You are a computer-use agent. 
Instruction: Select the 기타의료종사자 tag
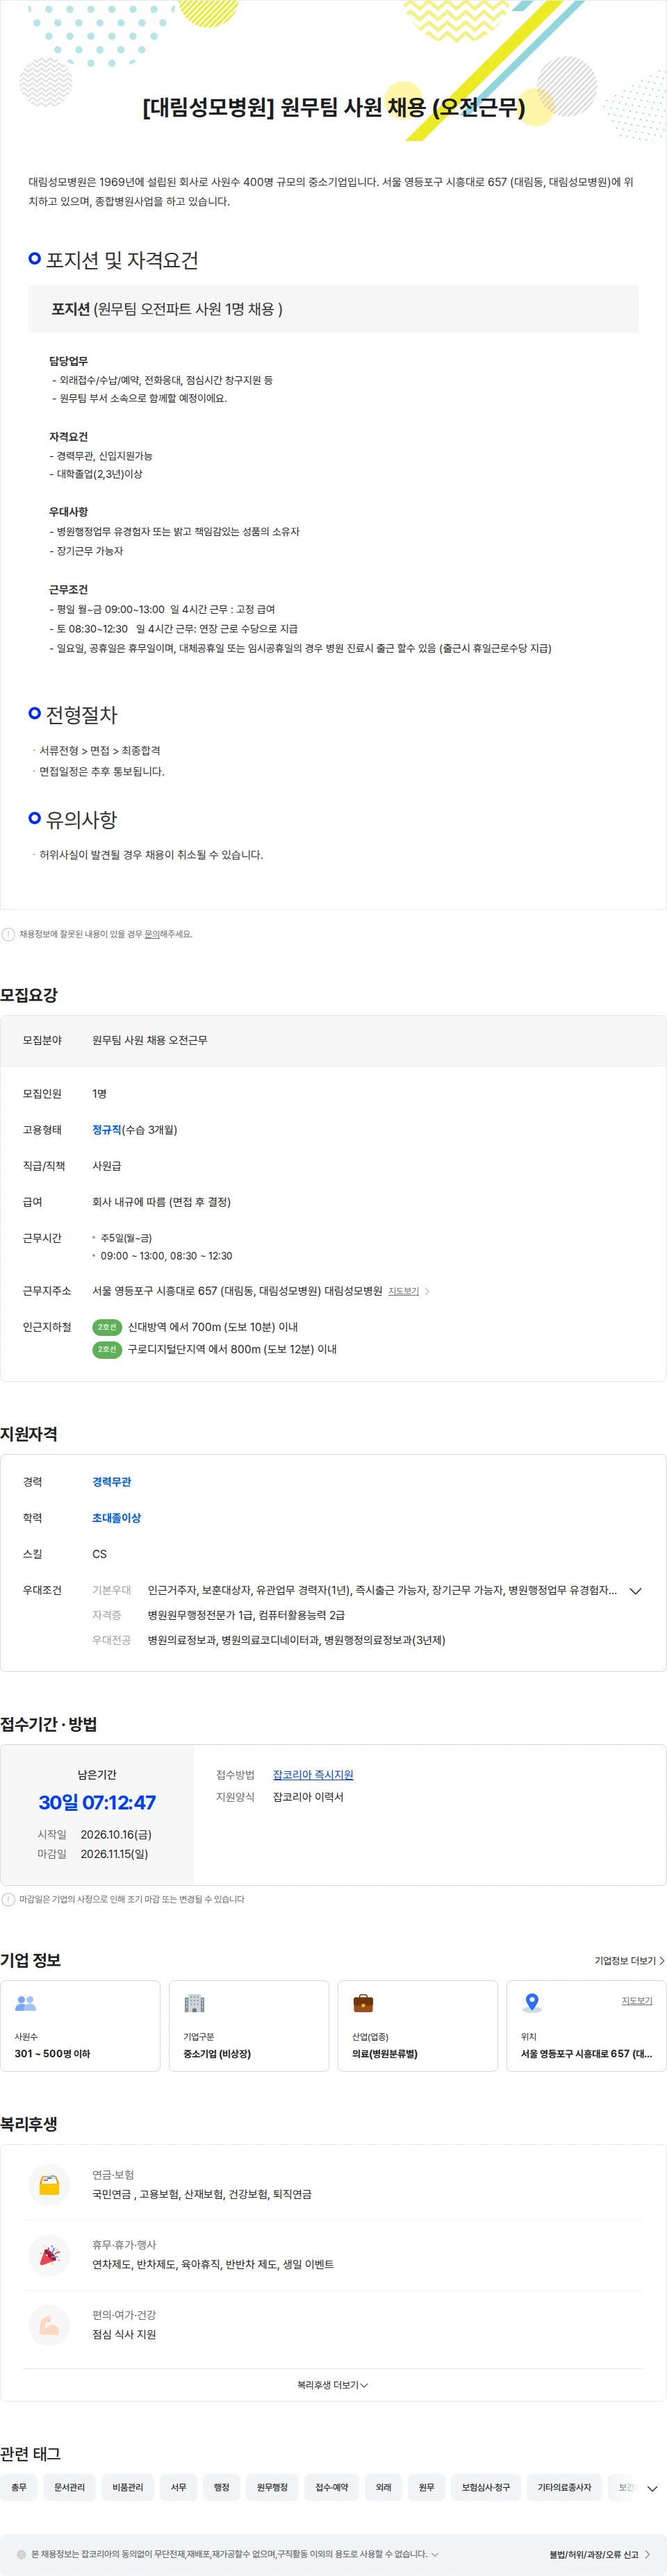pyautogui.click(x=564, y=2487)
